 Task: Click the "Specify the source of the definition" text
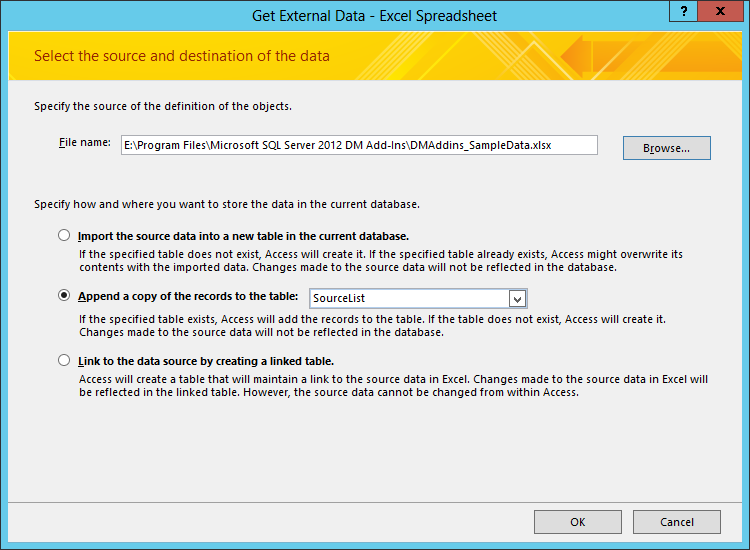(163, 105)
